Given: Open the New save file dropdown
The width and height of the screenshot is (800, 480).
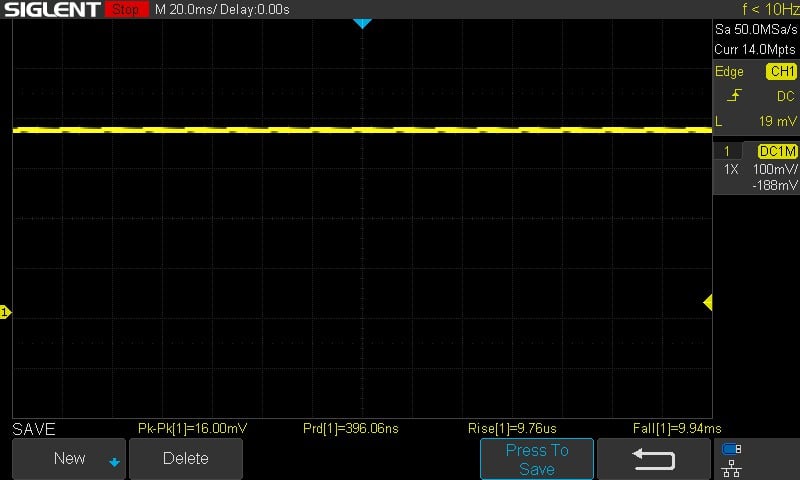Looking at the screenshot, I should point(69,459).
